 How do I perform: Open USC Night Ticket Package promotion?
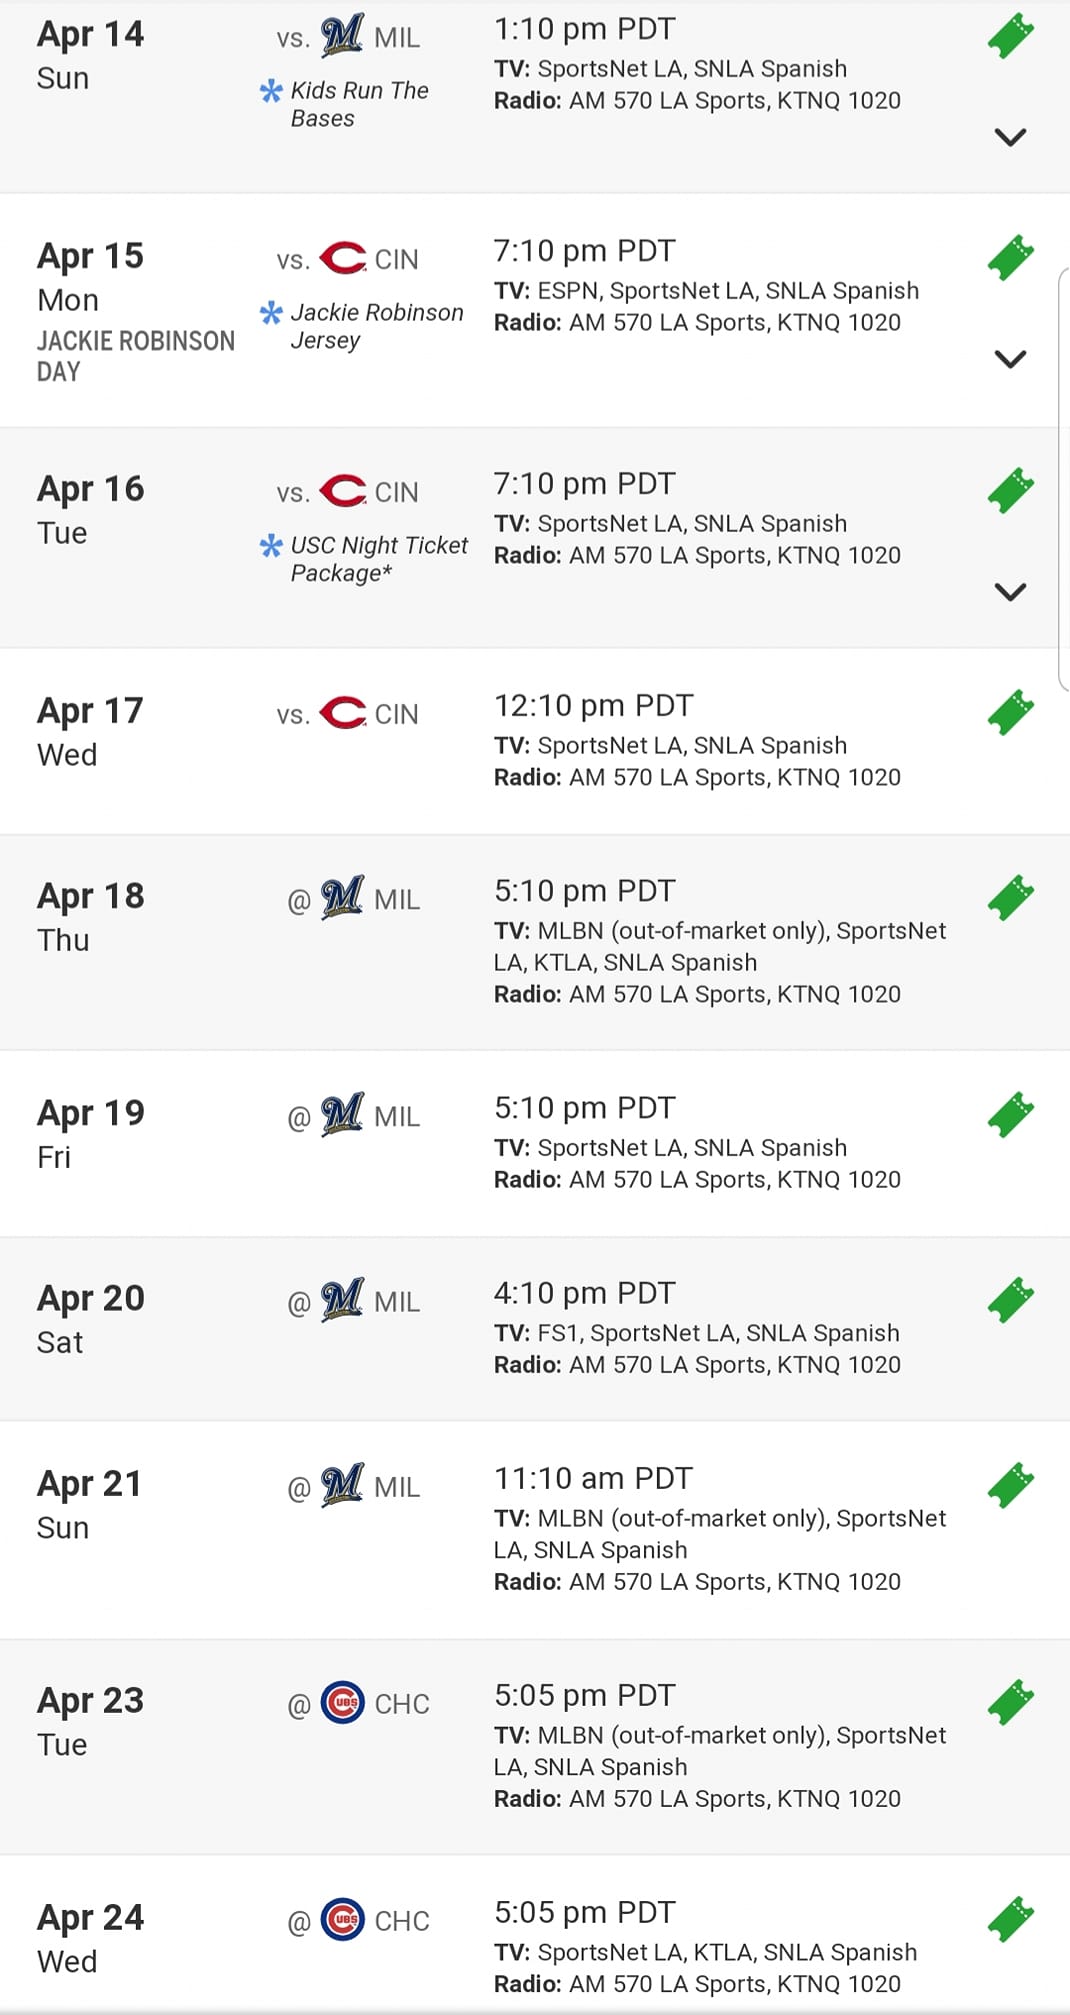click(378, 559)
